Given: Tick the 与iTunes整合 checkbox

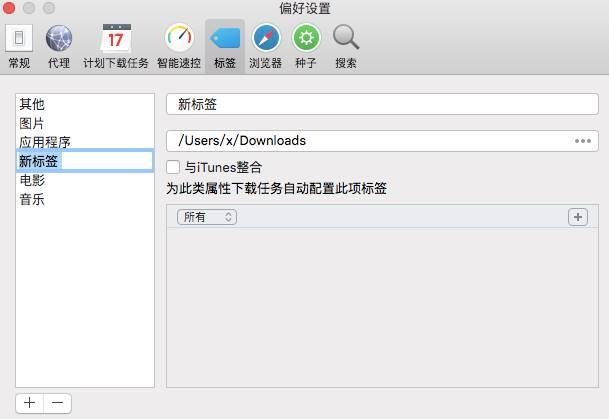Looking at the screenshot, I should (x=173, y=167).
